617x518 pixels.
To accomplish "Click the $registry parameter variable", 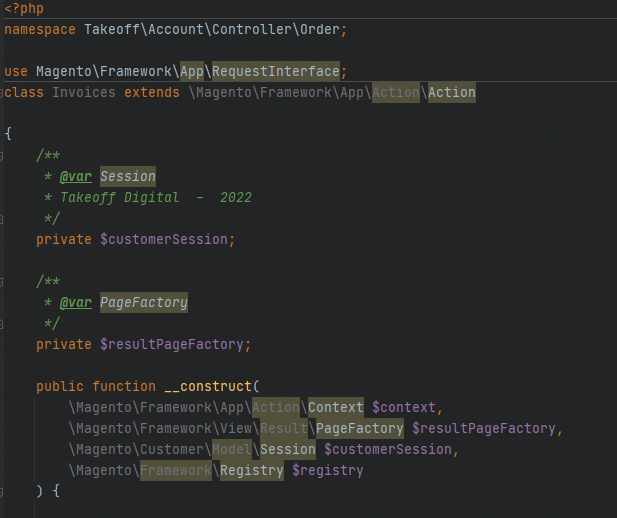I will (x=327, y=470).
